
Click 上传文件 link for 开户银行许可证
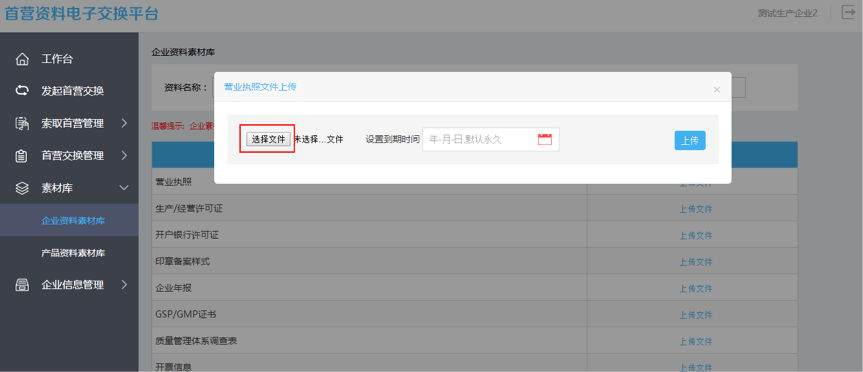click(x=696, y=236)
